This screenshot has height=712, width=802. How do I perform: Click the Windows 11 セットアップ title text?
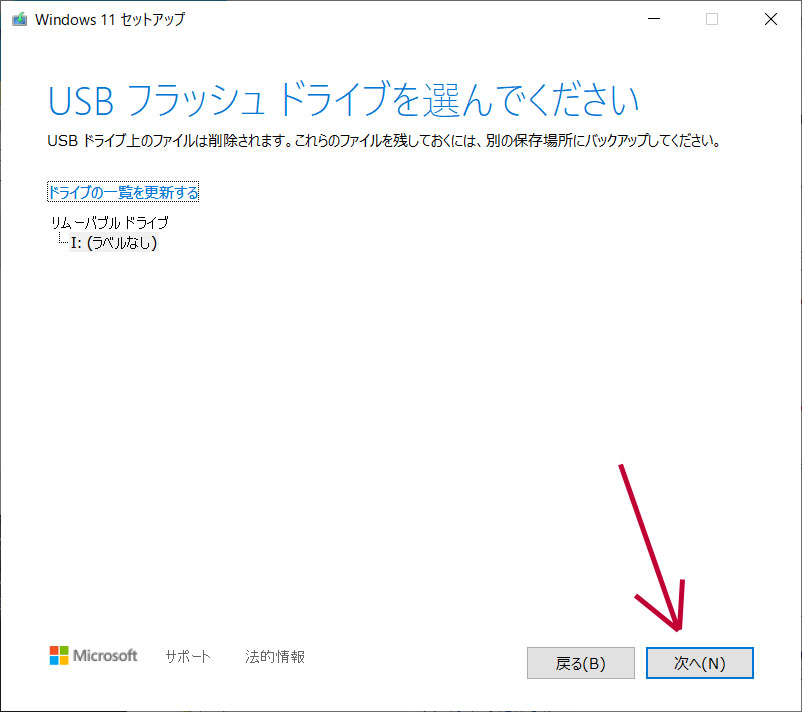point(110,20)
